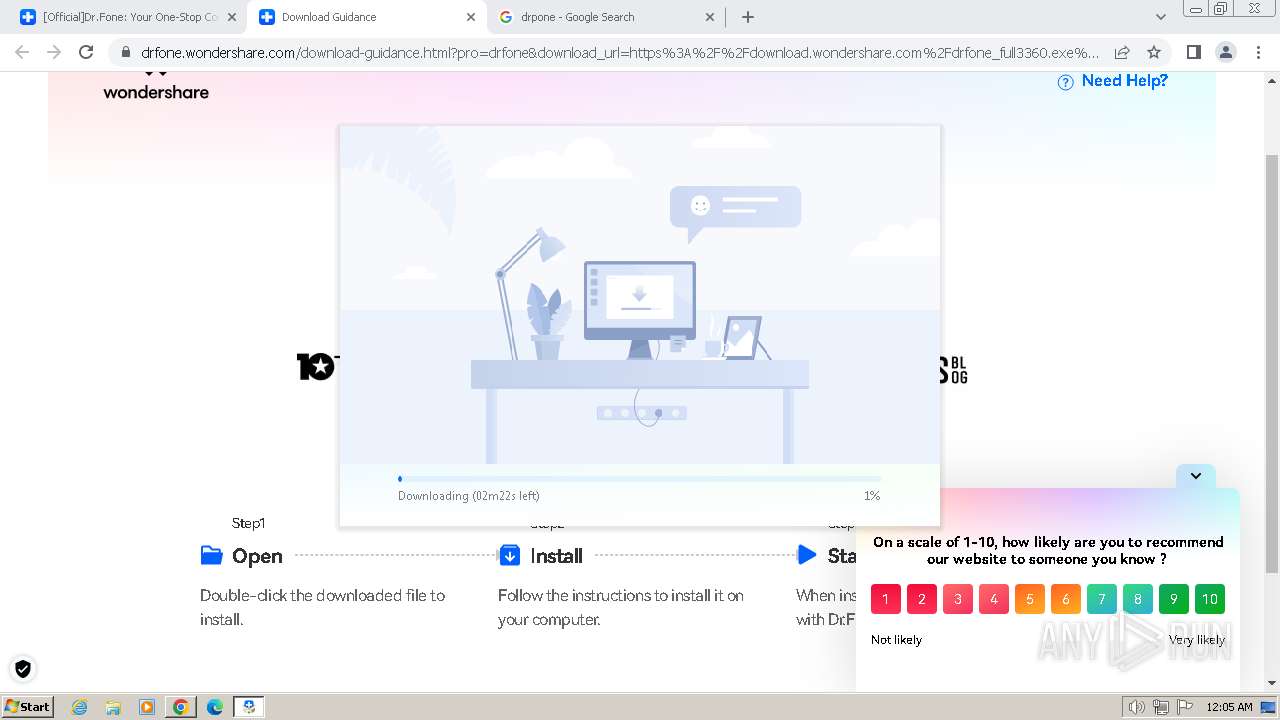Open Microsoft Edge from taskbar

214,707
